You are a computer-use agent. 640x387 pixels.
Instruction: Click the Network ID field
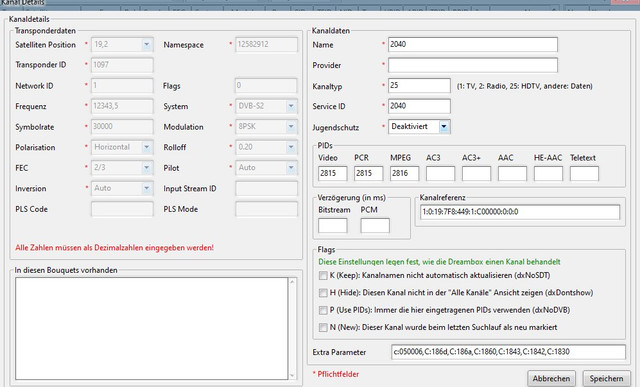(x=122, y=85)
